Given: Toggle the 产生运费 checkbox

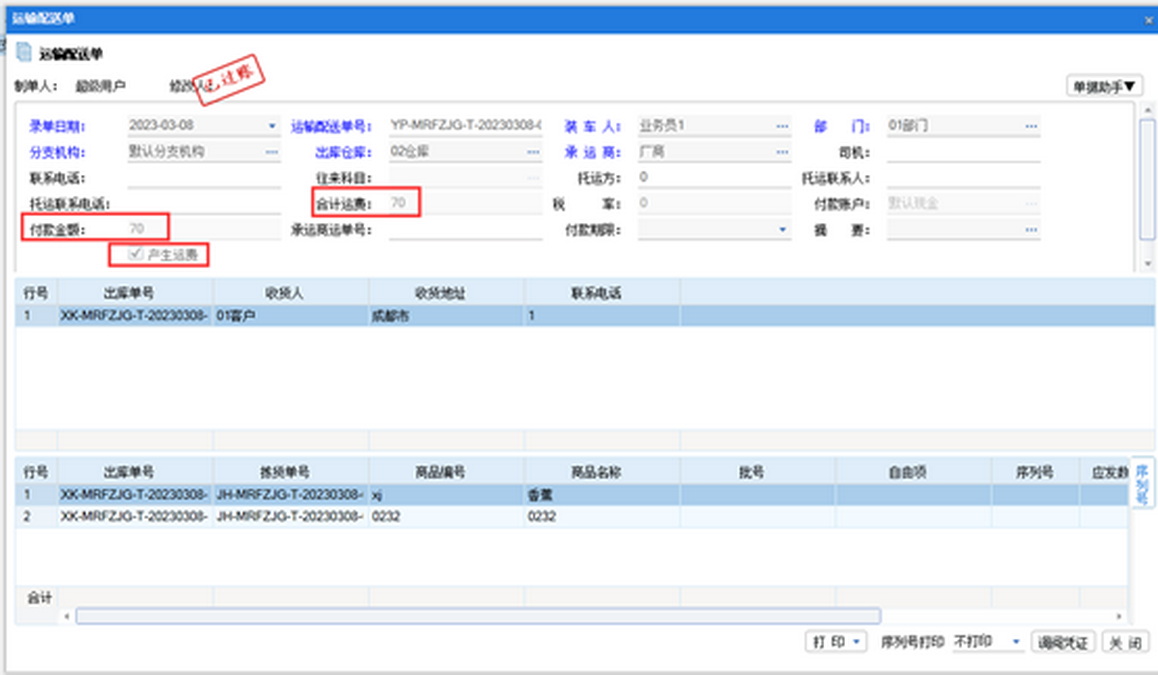Looking at the screenshot, I should pyautogui.click(x=136, y=255).
